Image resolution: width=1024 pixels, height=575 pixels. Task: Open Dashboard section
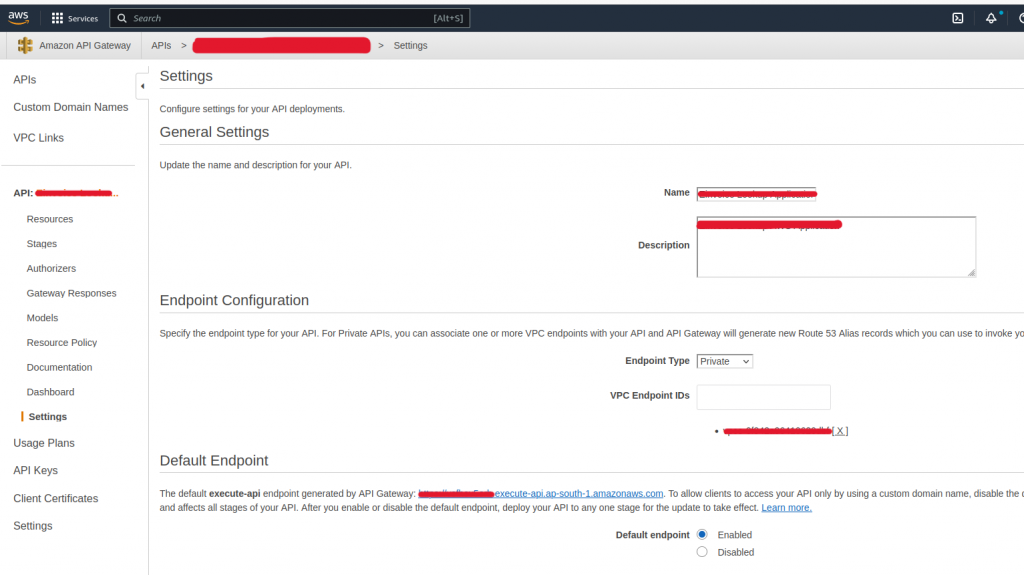click(x=50, y=392)
